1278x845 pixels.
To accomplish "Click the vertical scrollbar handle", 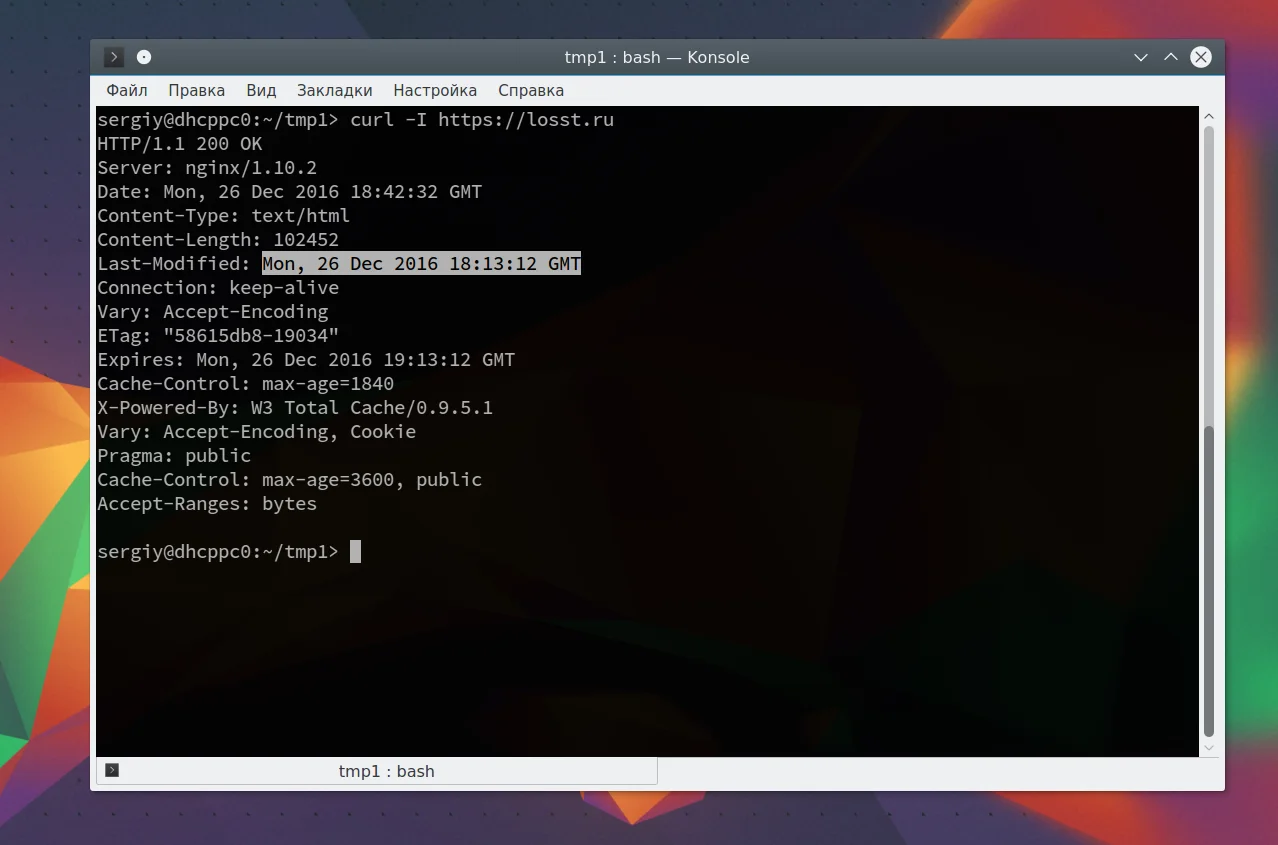I will (x=1209, y=580).
